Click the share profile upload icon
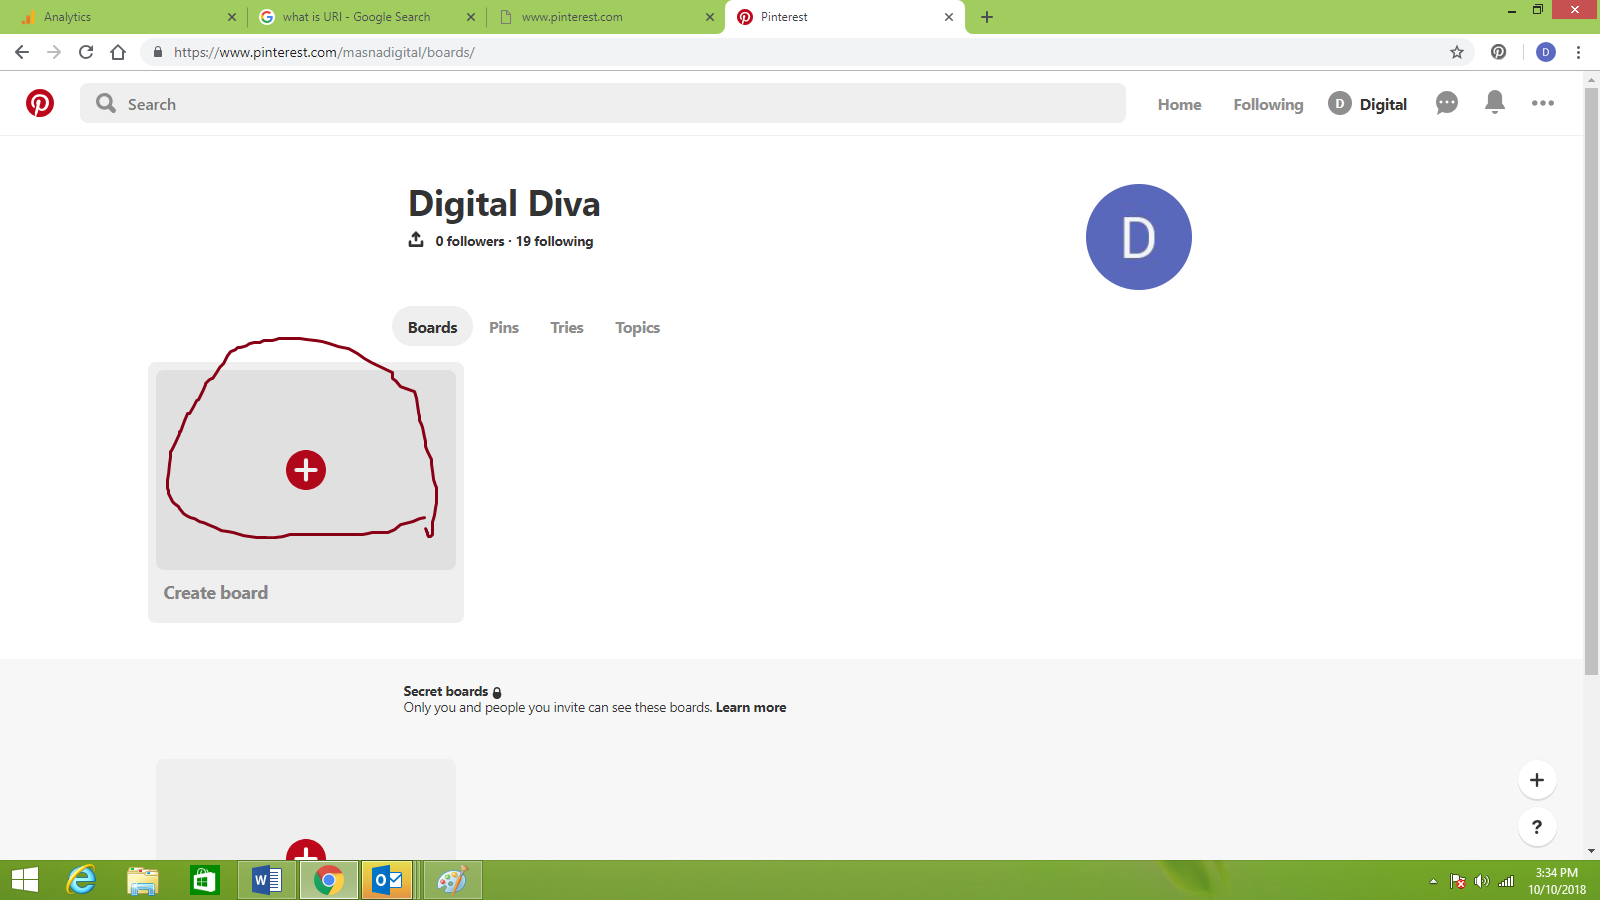 click(x=416, y=240)
